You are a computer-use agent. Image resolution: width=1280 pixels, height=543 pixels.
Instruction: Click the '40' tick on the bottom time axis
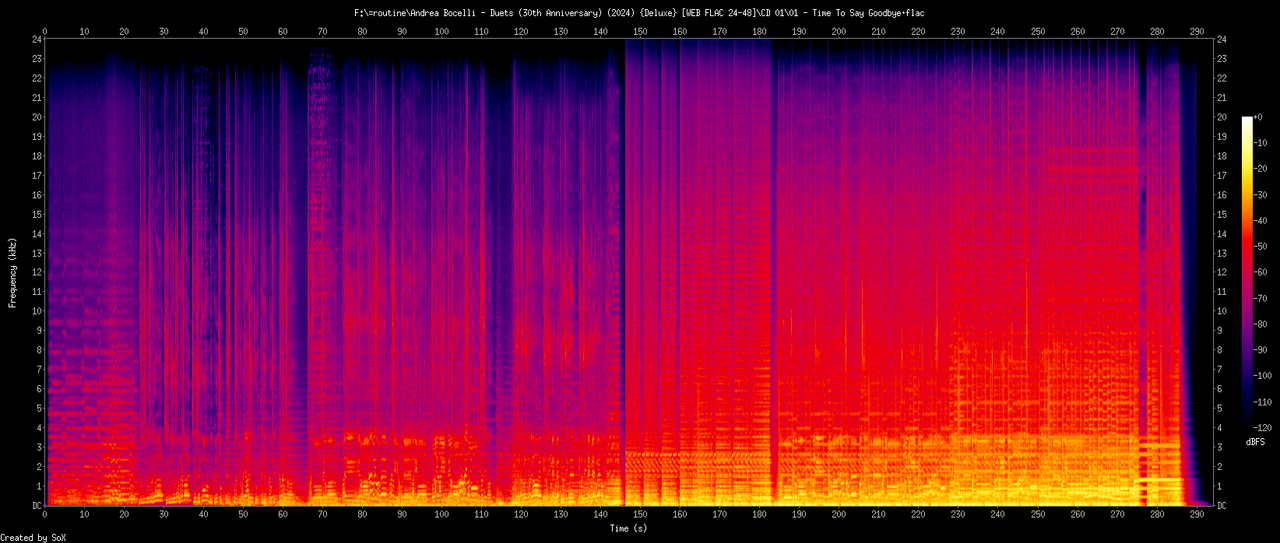pyautogui.click(x=204, y=514)
